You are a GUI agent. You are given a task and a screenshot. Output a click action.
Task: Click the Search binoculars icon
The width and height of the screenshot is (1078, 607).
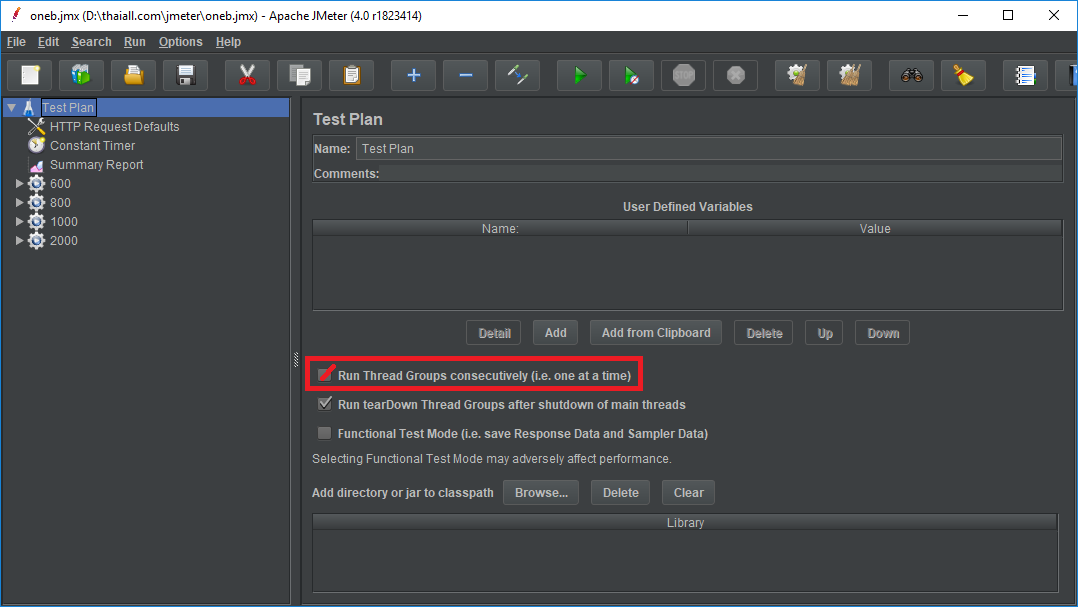(911, 75)
